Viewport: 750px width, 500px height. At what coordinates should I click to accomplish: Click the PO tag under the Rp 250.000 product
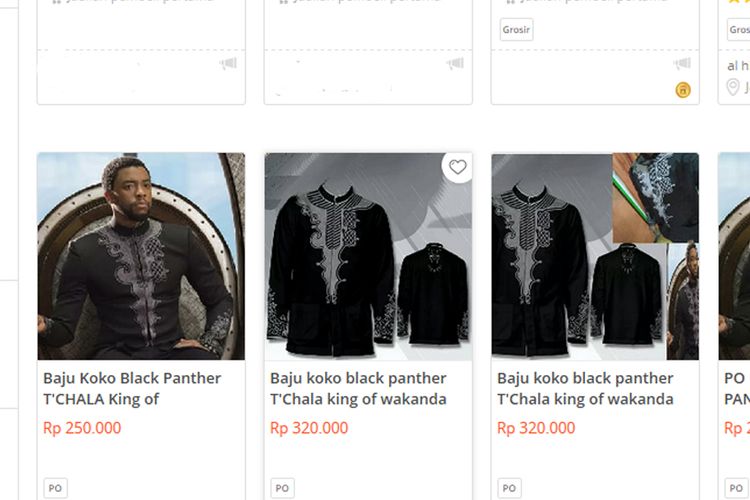point(55,488)
